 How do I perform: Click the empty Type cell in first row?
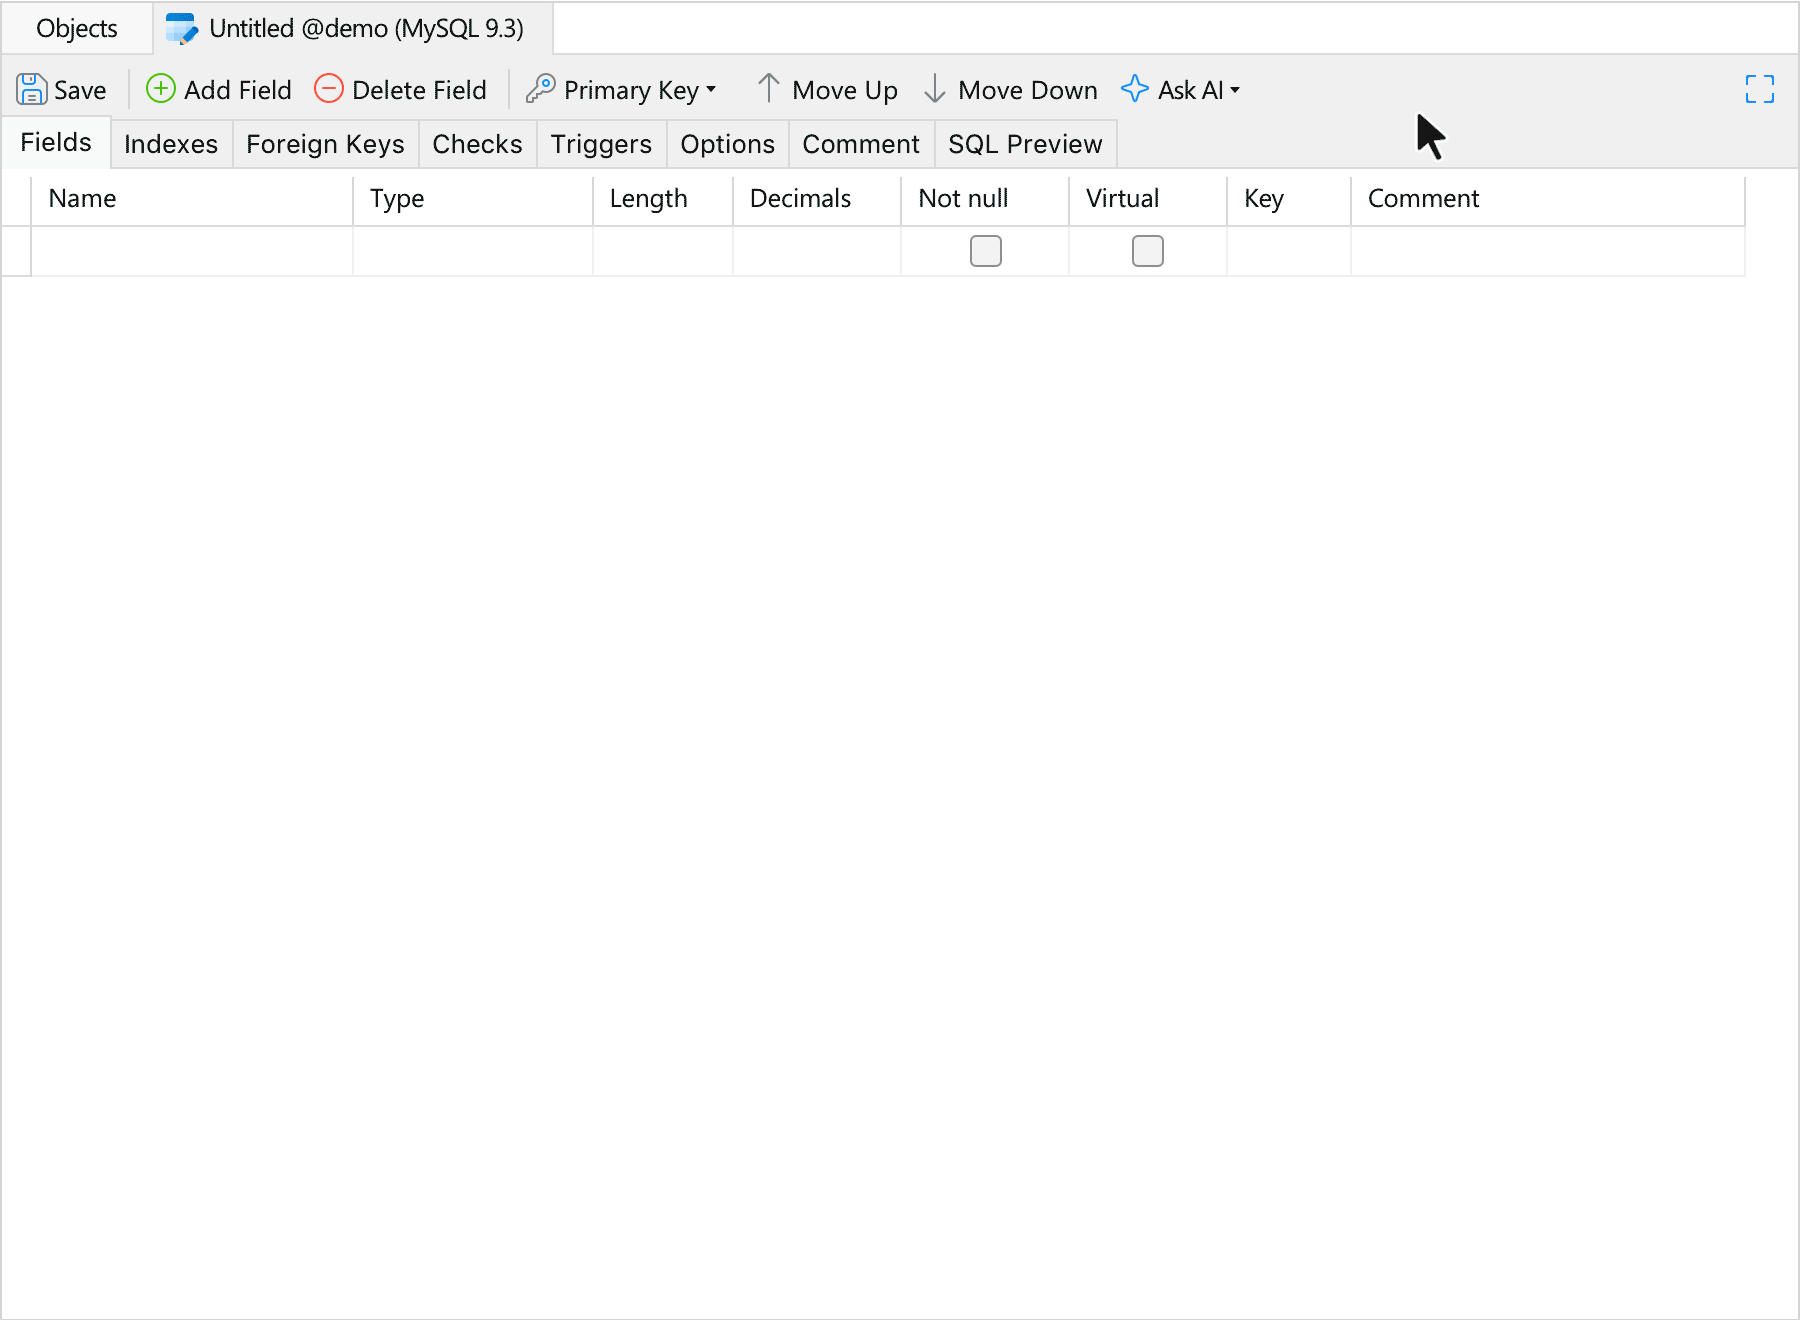coord(473,251)
